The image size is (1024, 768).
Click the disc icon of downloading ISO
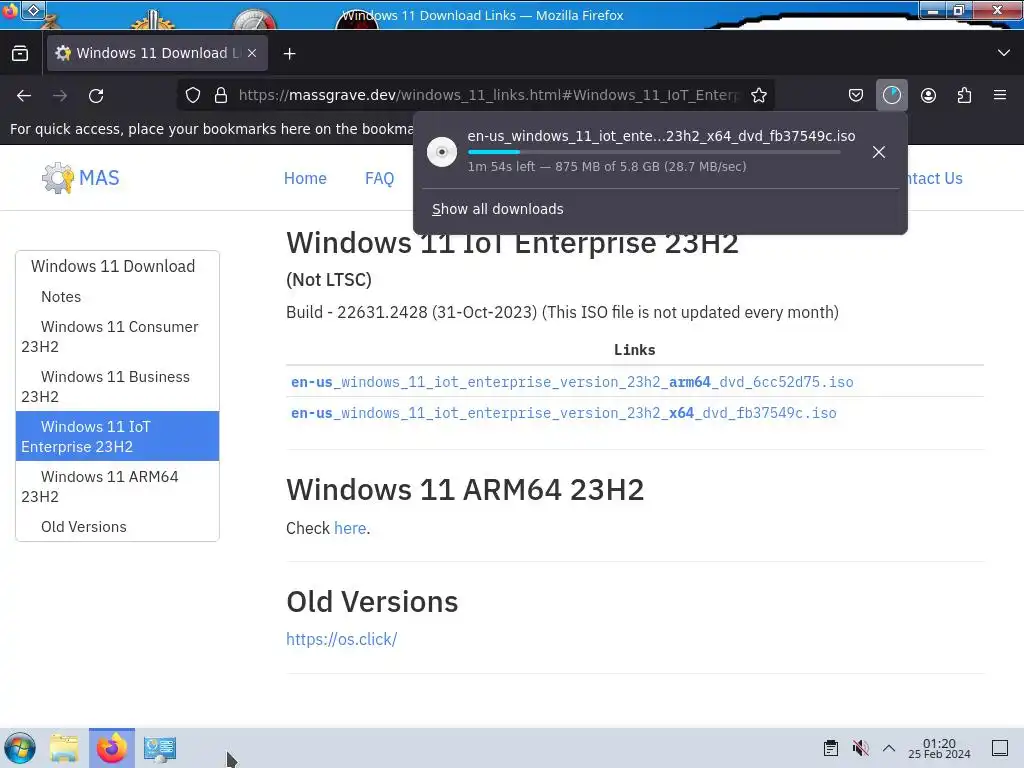tap(442, 152)
